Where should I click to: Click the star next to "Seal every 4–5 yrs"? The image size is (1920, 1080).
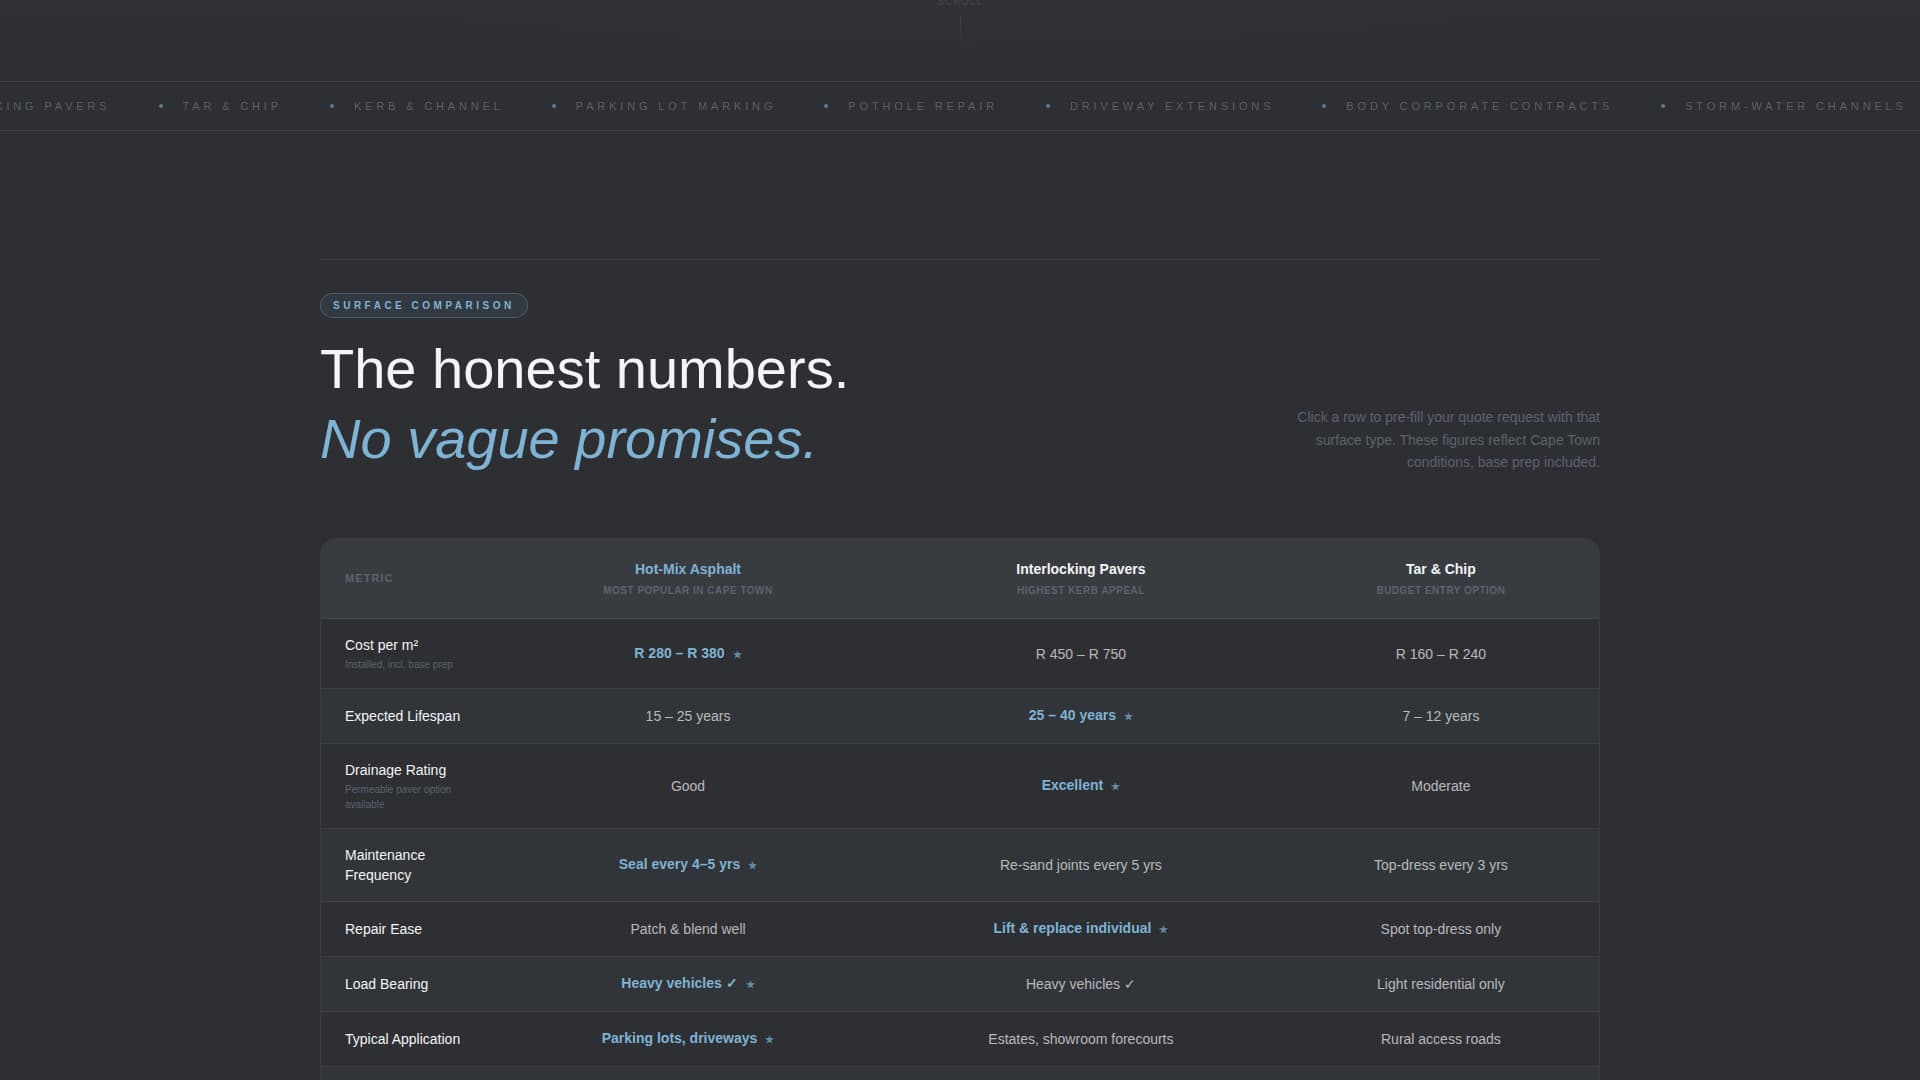(751, 865)
